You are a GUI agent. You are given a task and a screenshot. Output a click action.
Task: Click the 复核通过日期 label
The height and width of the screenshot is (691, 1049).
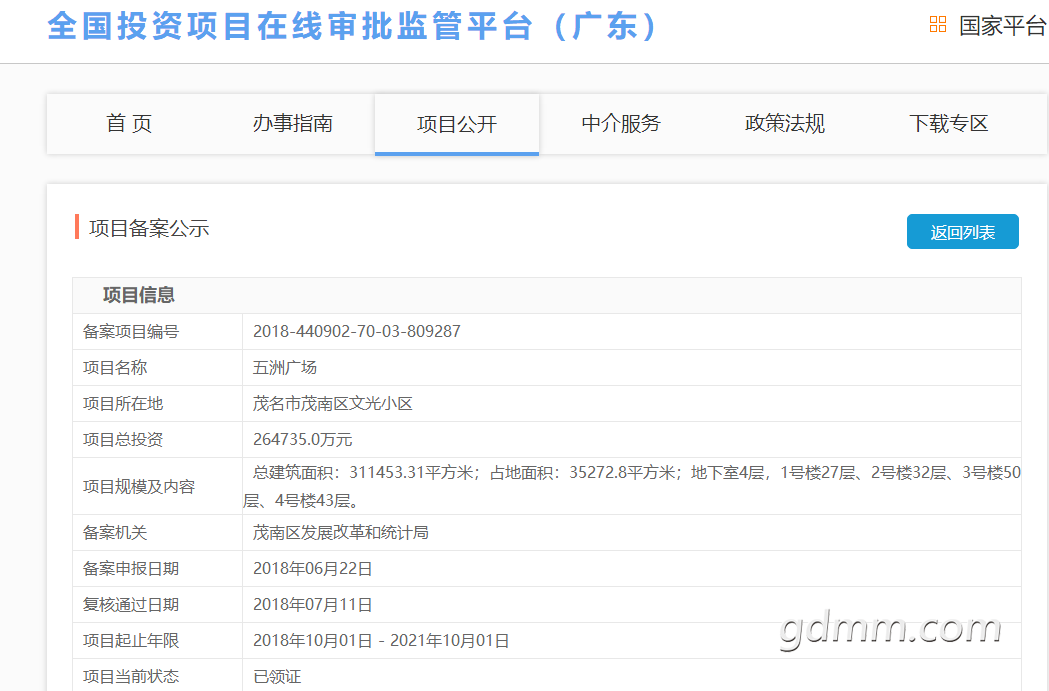pos(130,605)
